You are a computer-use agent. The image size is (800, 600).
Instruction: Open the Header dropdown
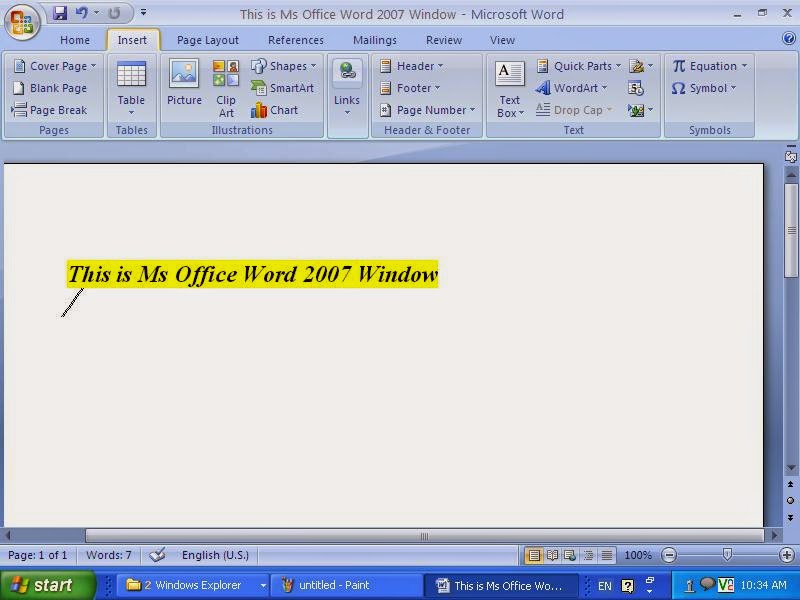click(411, 66)
